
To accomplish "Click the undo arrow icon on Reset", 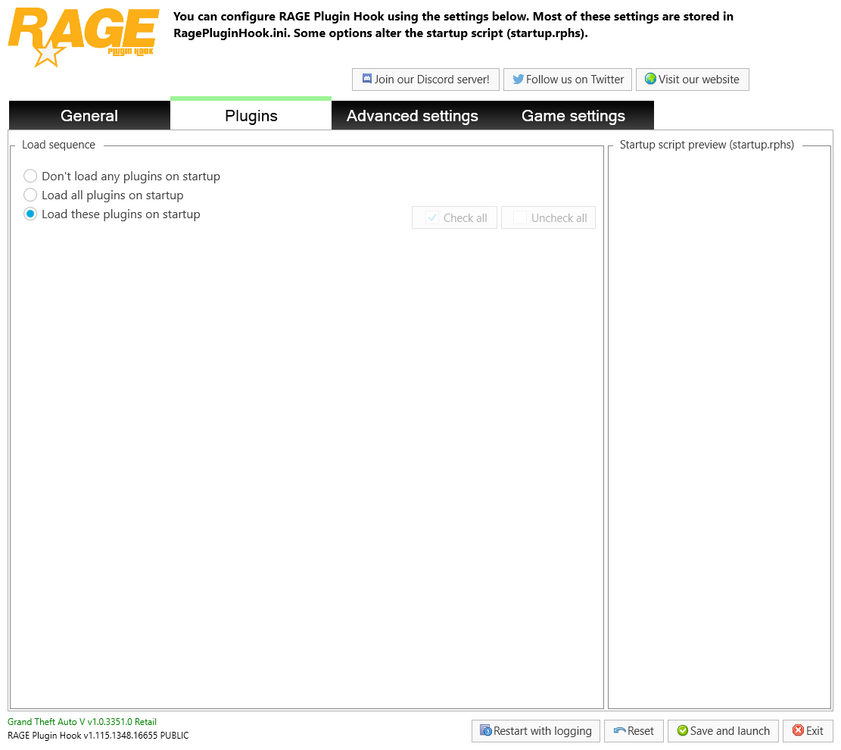I will point(618,731).
